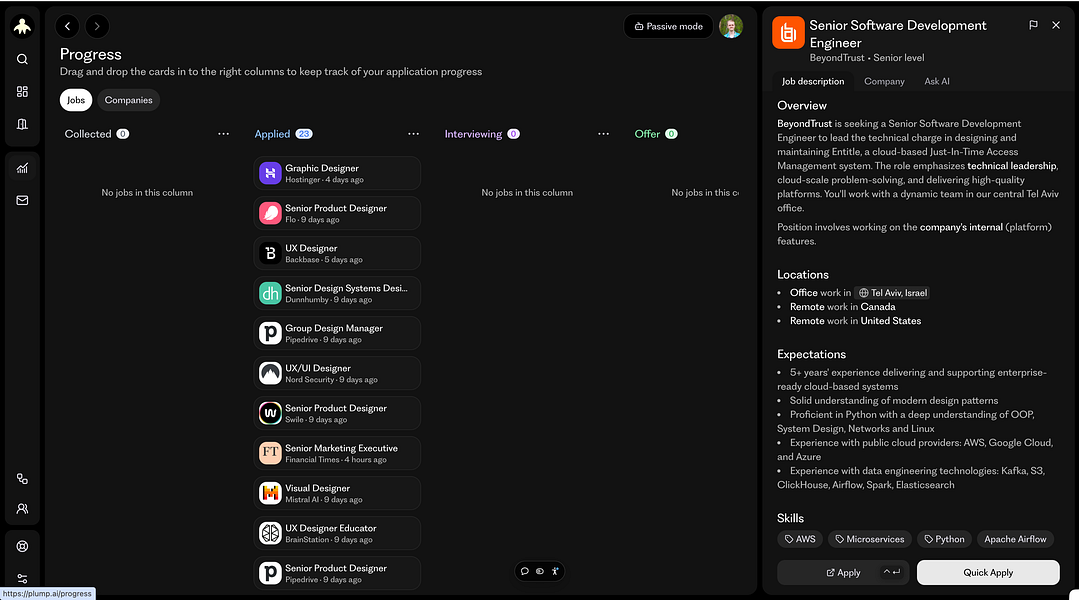
Task: Select the Job description tab
Action: (813, 81)
